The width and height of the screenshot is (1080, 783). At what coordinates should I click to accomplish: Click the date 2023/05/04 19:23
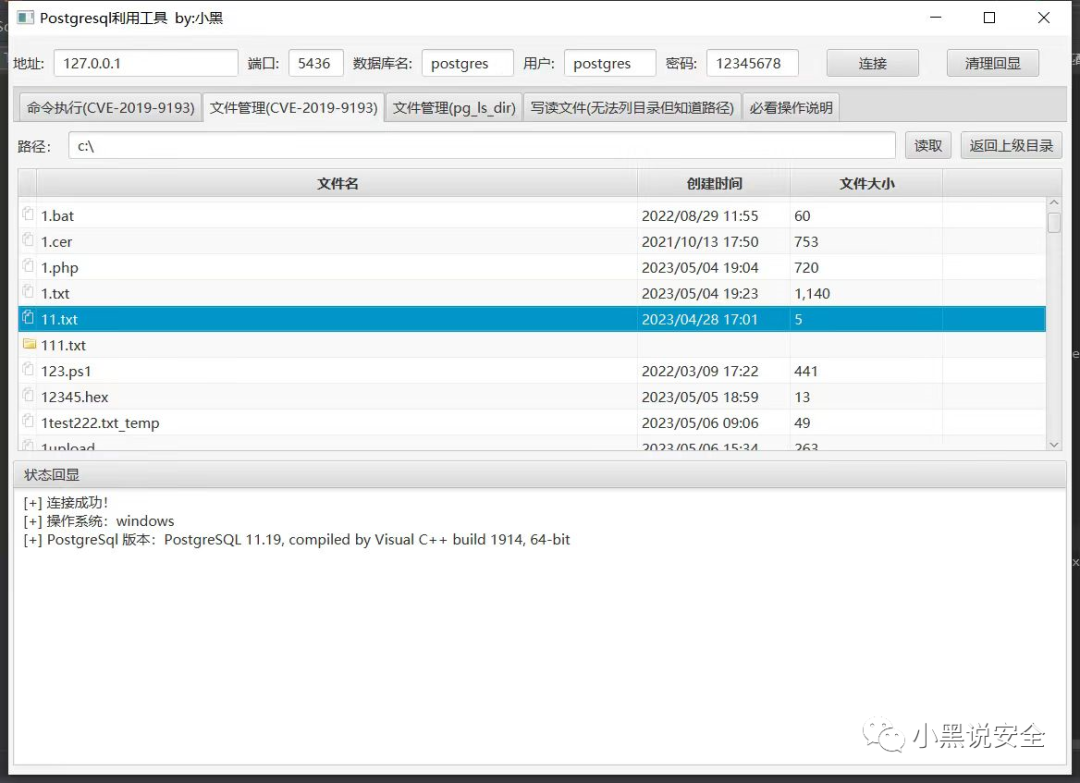point(700,293)
